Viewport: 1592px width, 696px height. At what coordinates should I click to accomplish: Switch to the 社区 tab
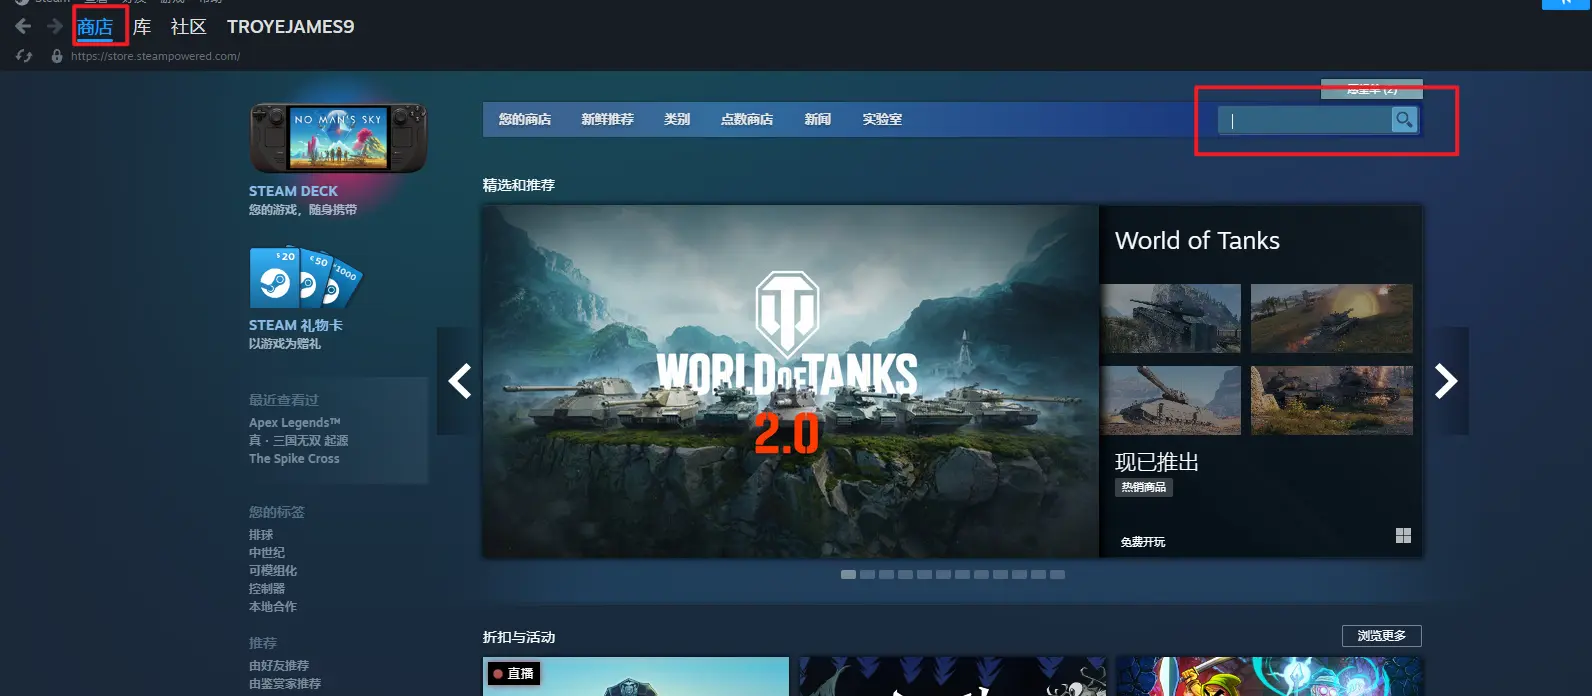pyautogui.click(x=188, y=27)
